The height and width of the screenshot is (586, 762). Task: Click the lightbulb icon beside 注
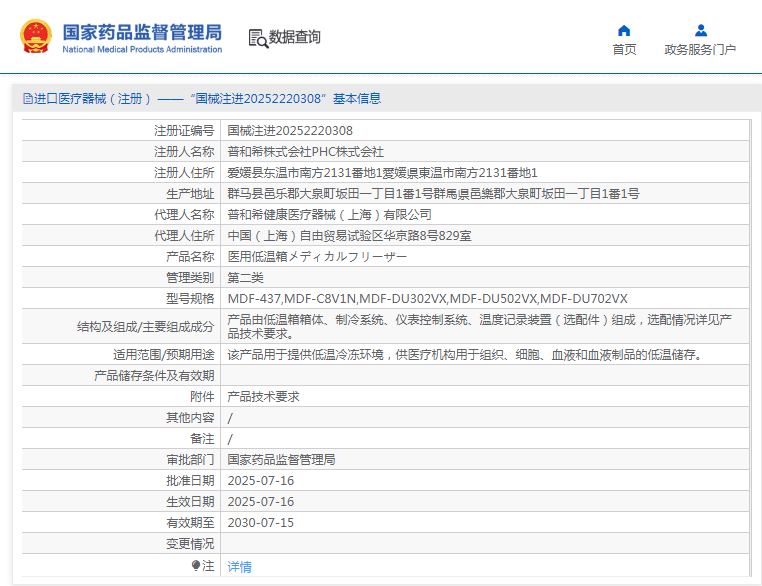pyautogui.click(x=195, y=566)
